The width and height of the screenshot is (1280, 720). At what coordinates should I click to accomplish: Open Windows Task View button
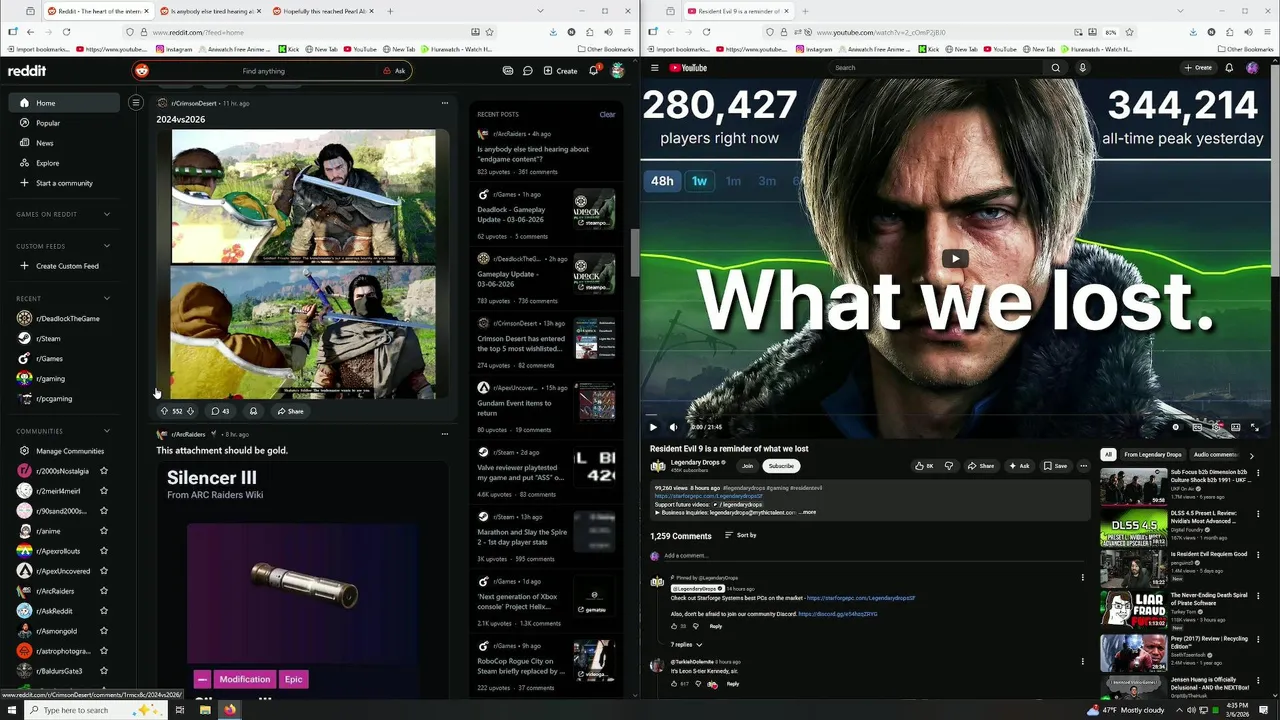[180, 710]
